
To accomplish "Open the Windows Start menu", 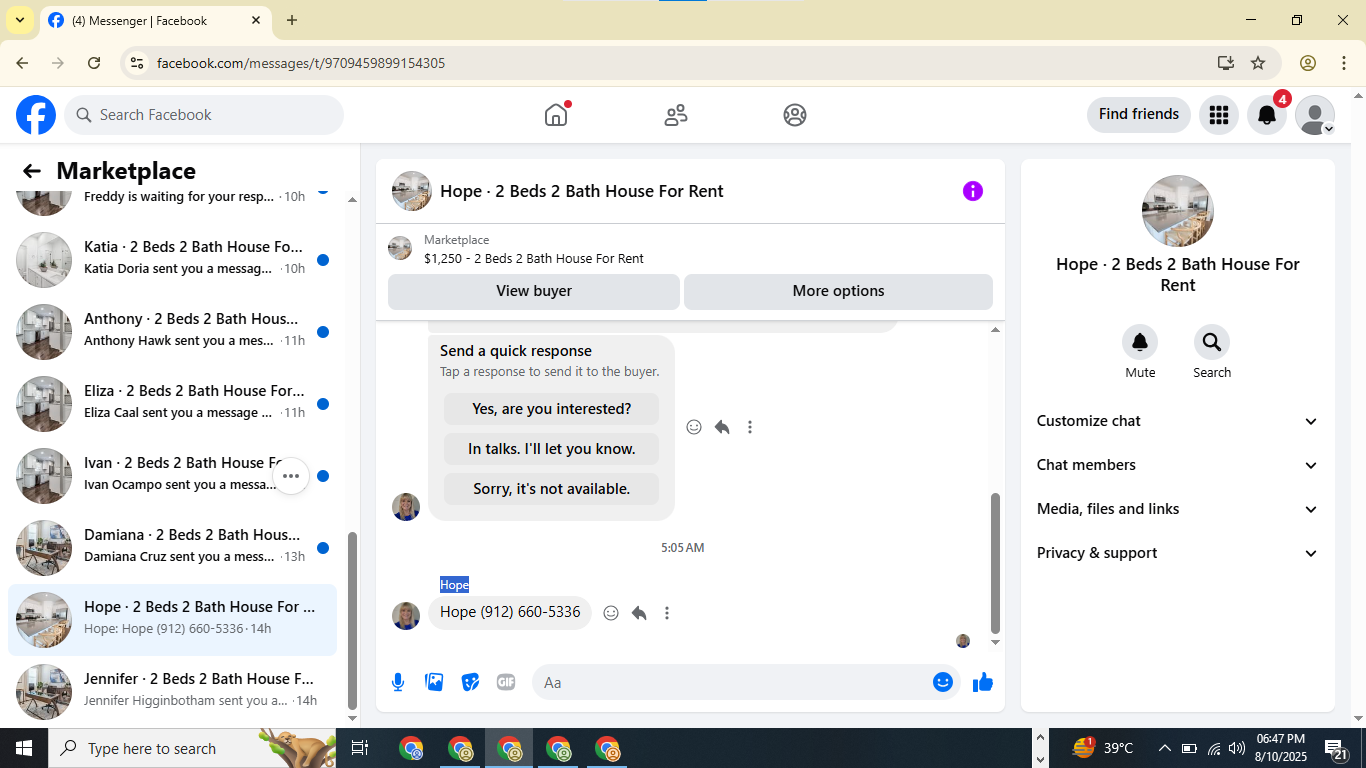I will click(24, 748).
